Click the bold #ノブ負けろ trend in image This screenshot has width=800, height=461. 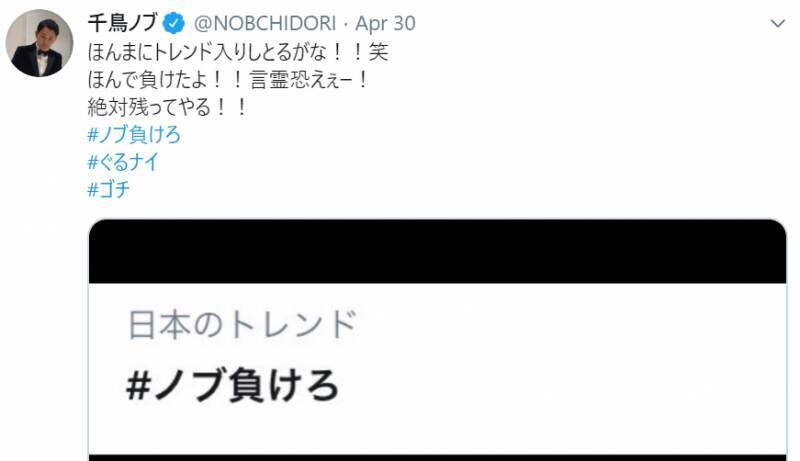[x=232, y=385]
